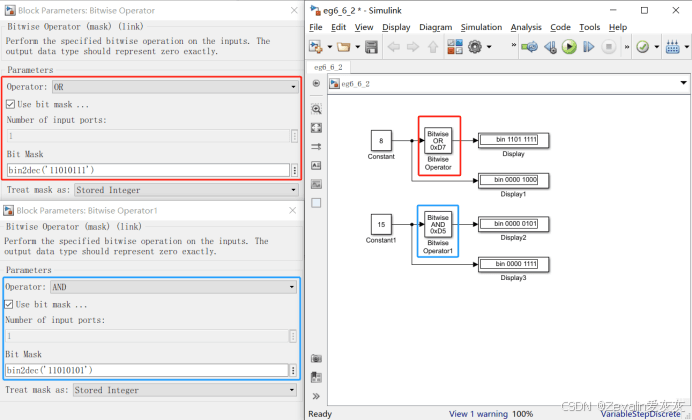Image resolution: width=692 pixels, height=420 pixels.
Task: Open the Analysis menu
Action: coord(526,27)
